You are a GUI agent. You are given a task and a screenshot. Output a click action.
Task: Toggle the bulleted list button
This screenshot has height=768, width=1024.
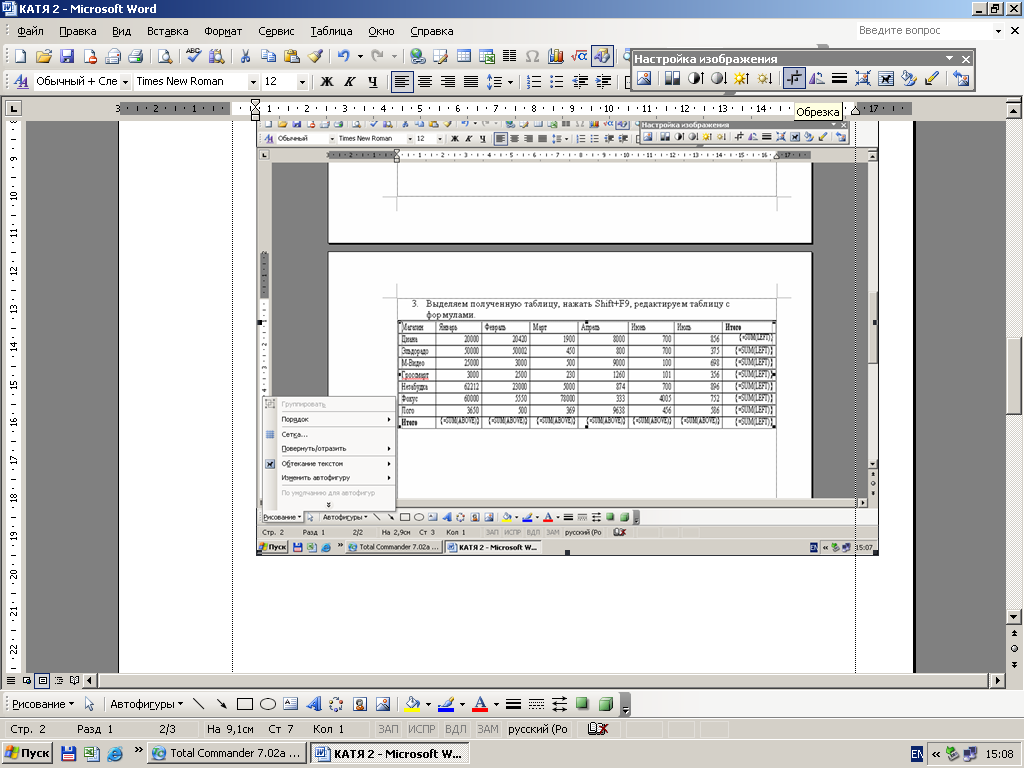556,82
